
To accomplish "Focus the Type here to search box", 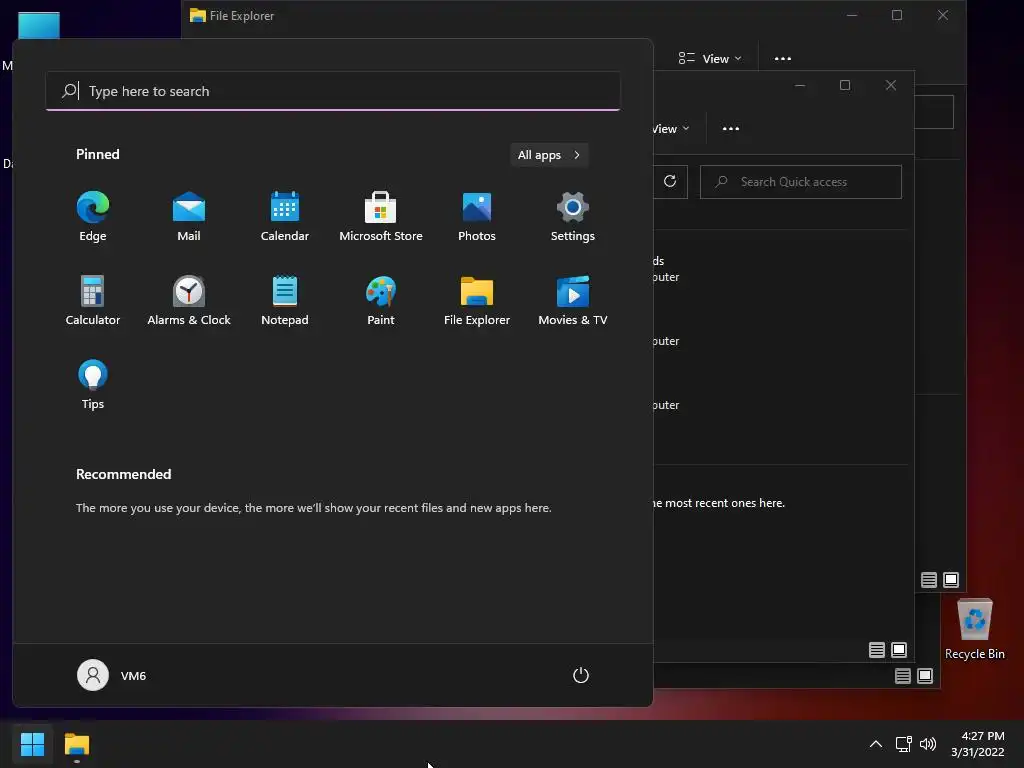I will (333, 91).
